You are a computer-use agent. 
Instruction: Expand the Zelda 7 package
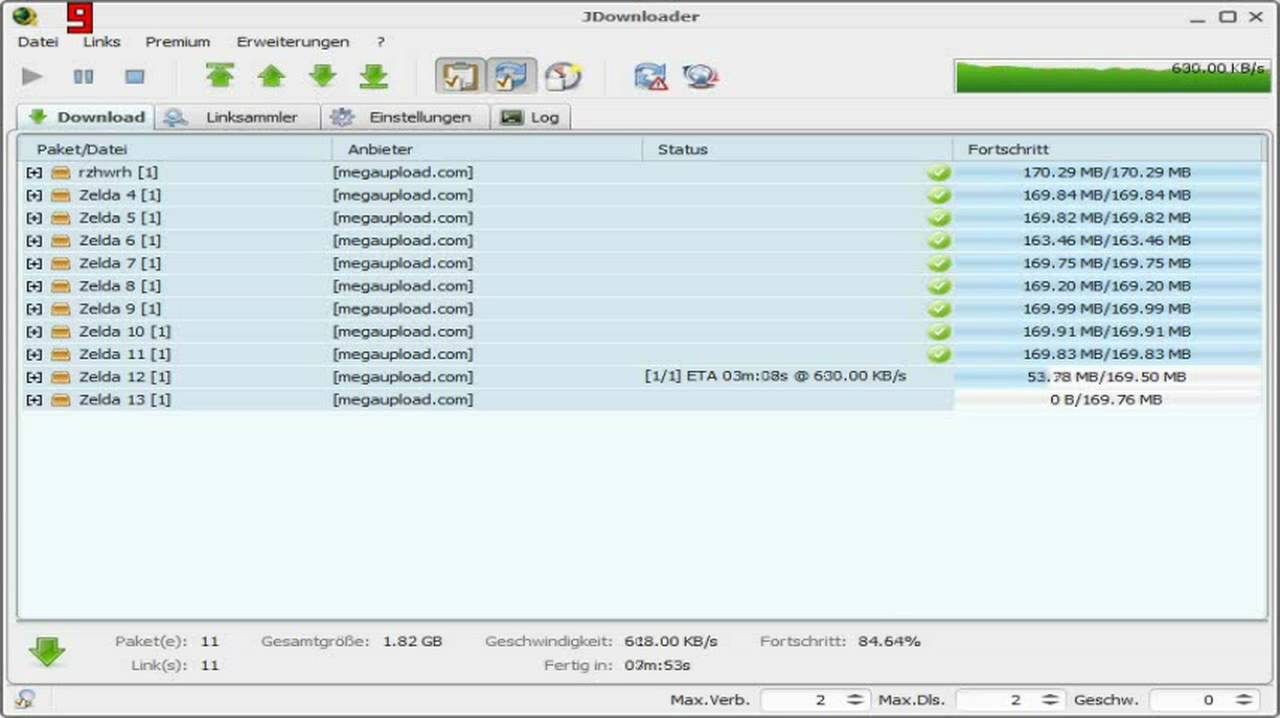pyautogui.click(x=34, y=264)
